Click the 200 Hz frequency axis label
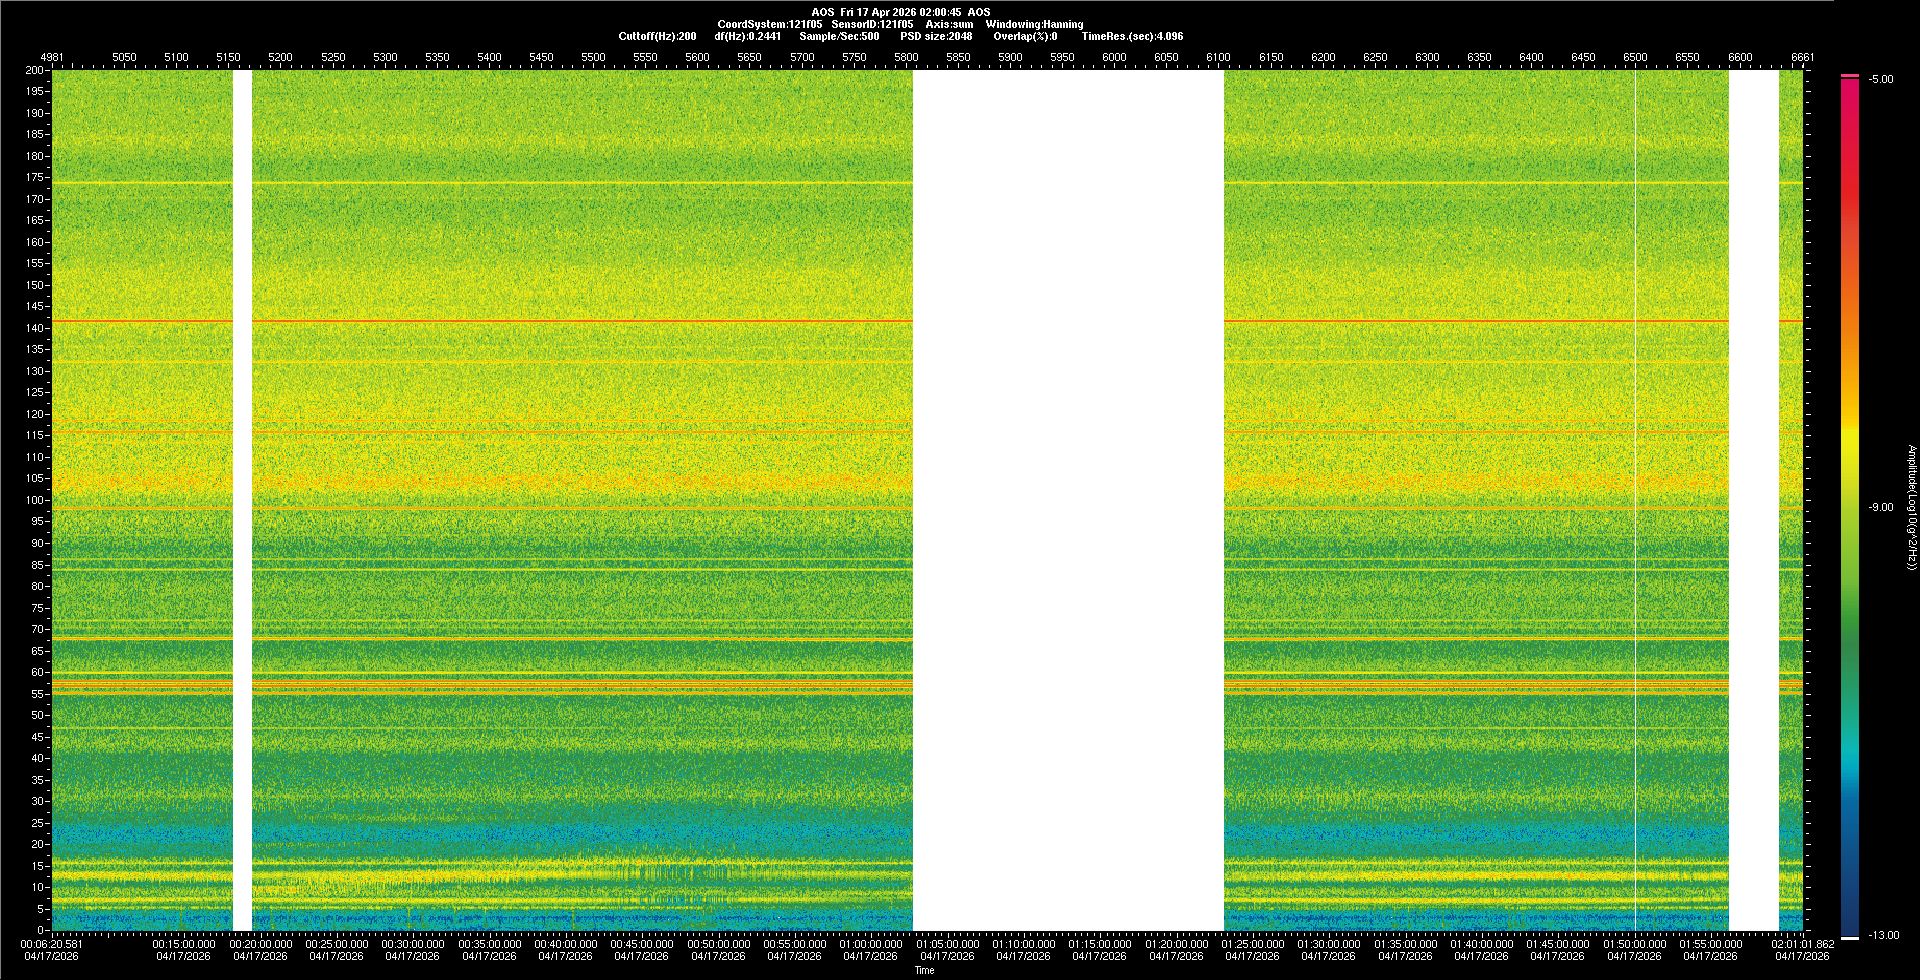 [x=34, y=71]
